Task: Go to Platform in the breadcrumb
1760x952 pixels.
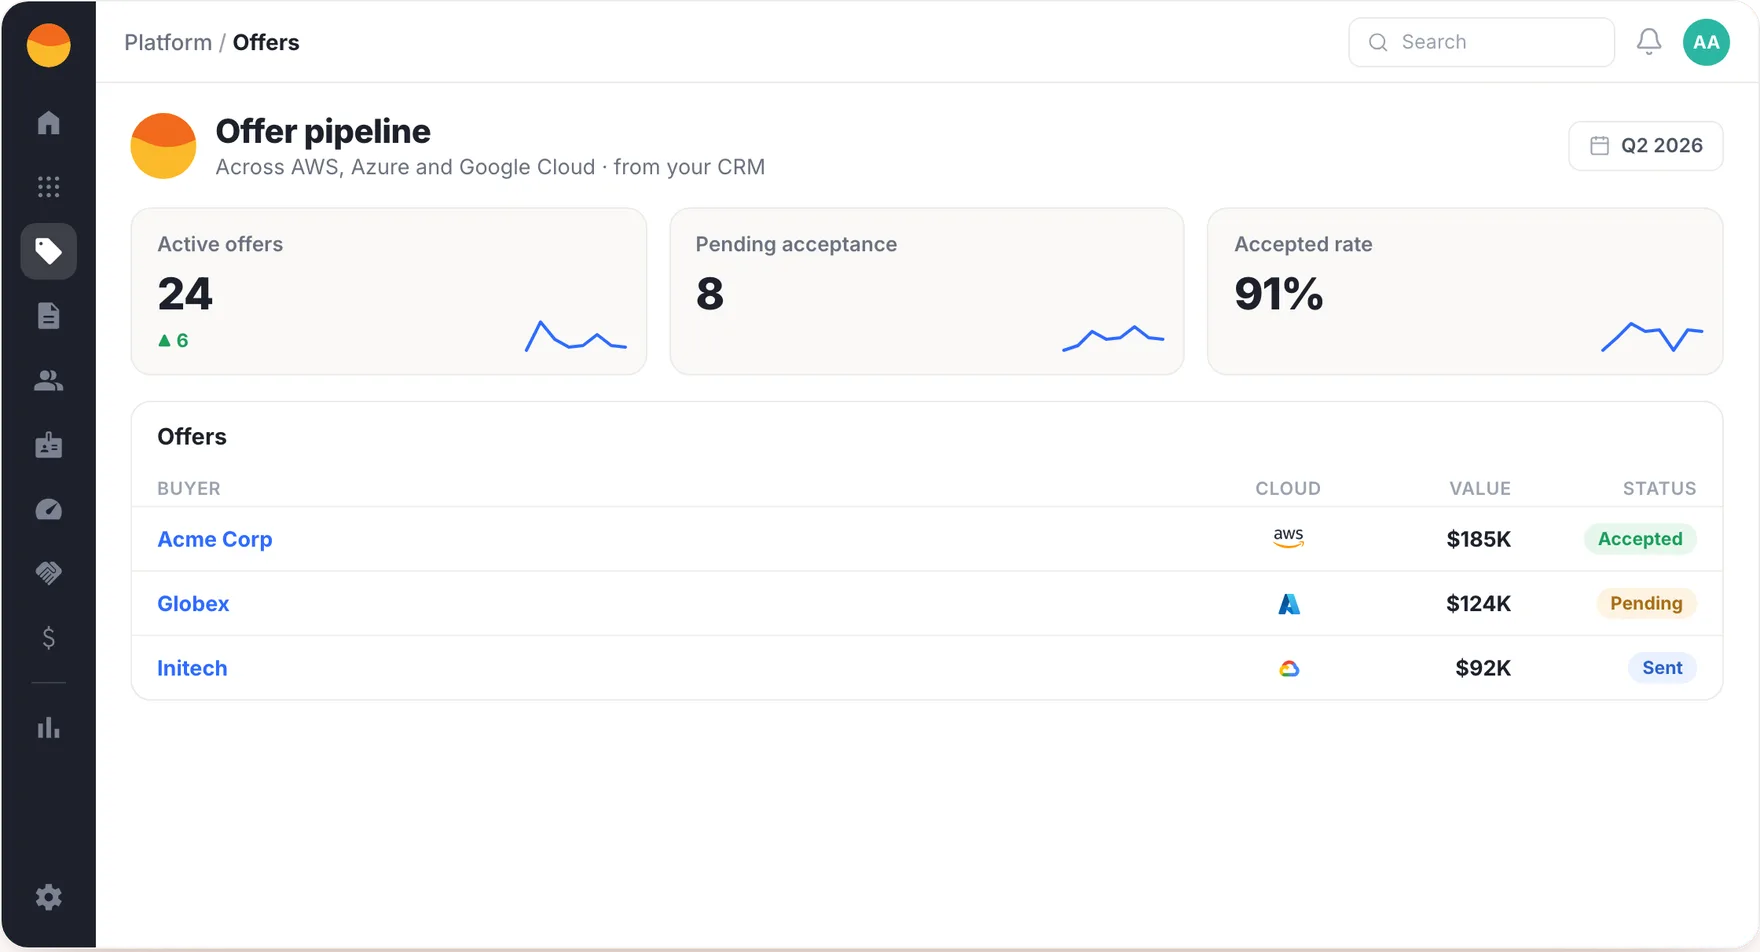Action: click(168, 42)
